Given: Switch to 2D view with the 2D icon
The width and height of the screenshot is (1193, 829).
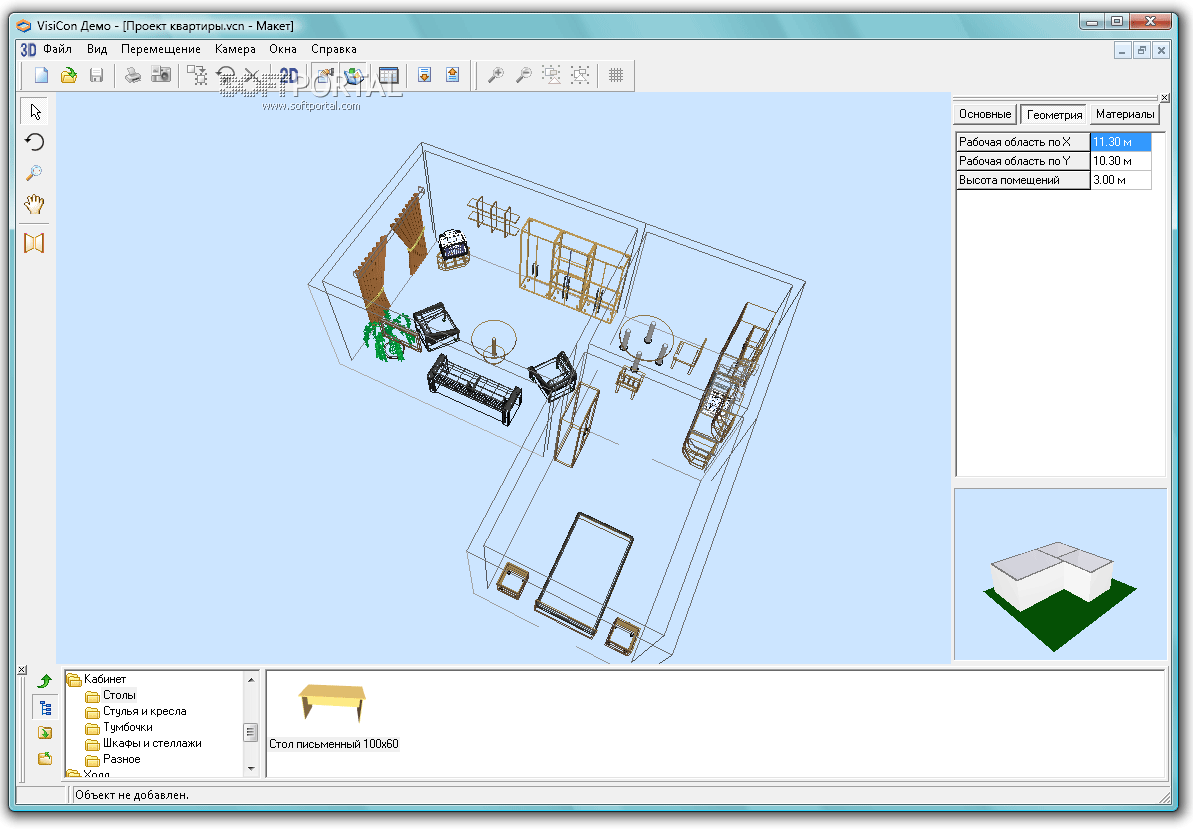Looking at the screenshot, I should click(289, 75).
